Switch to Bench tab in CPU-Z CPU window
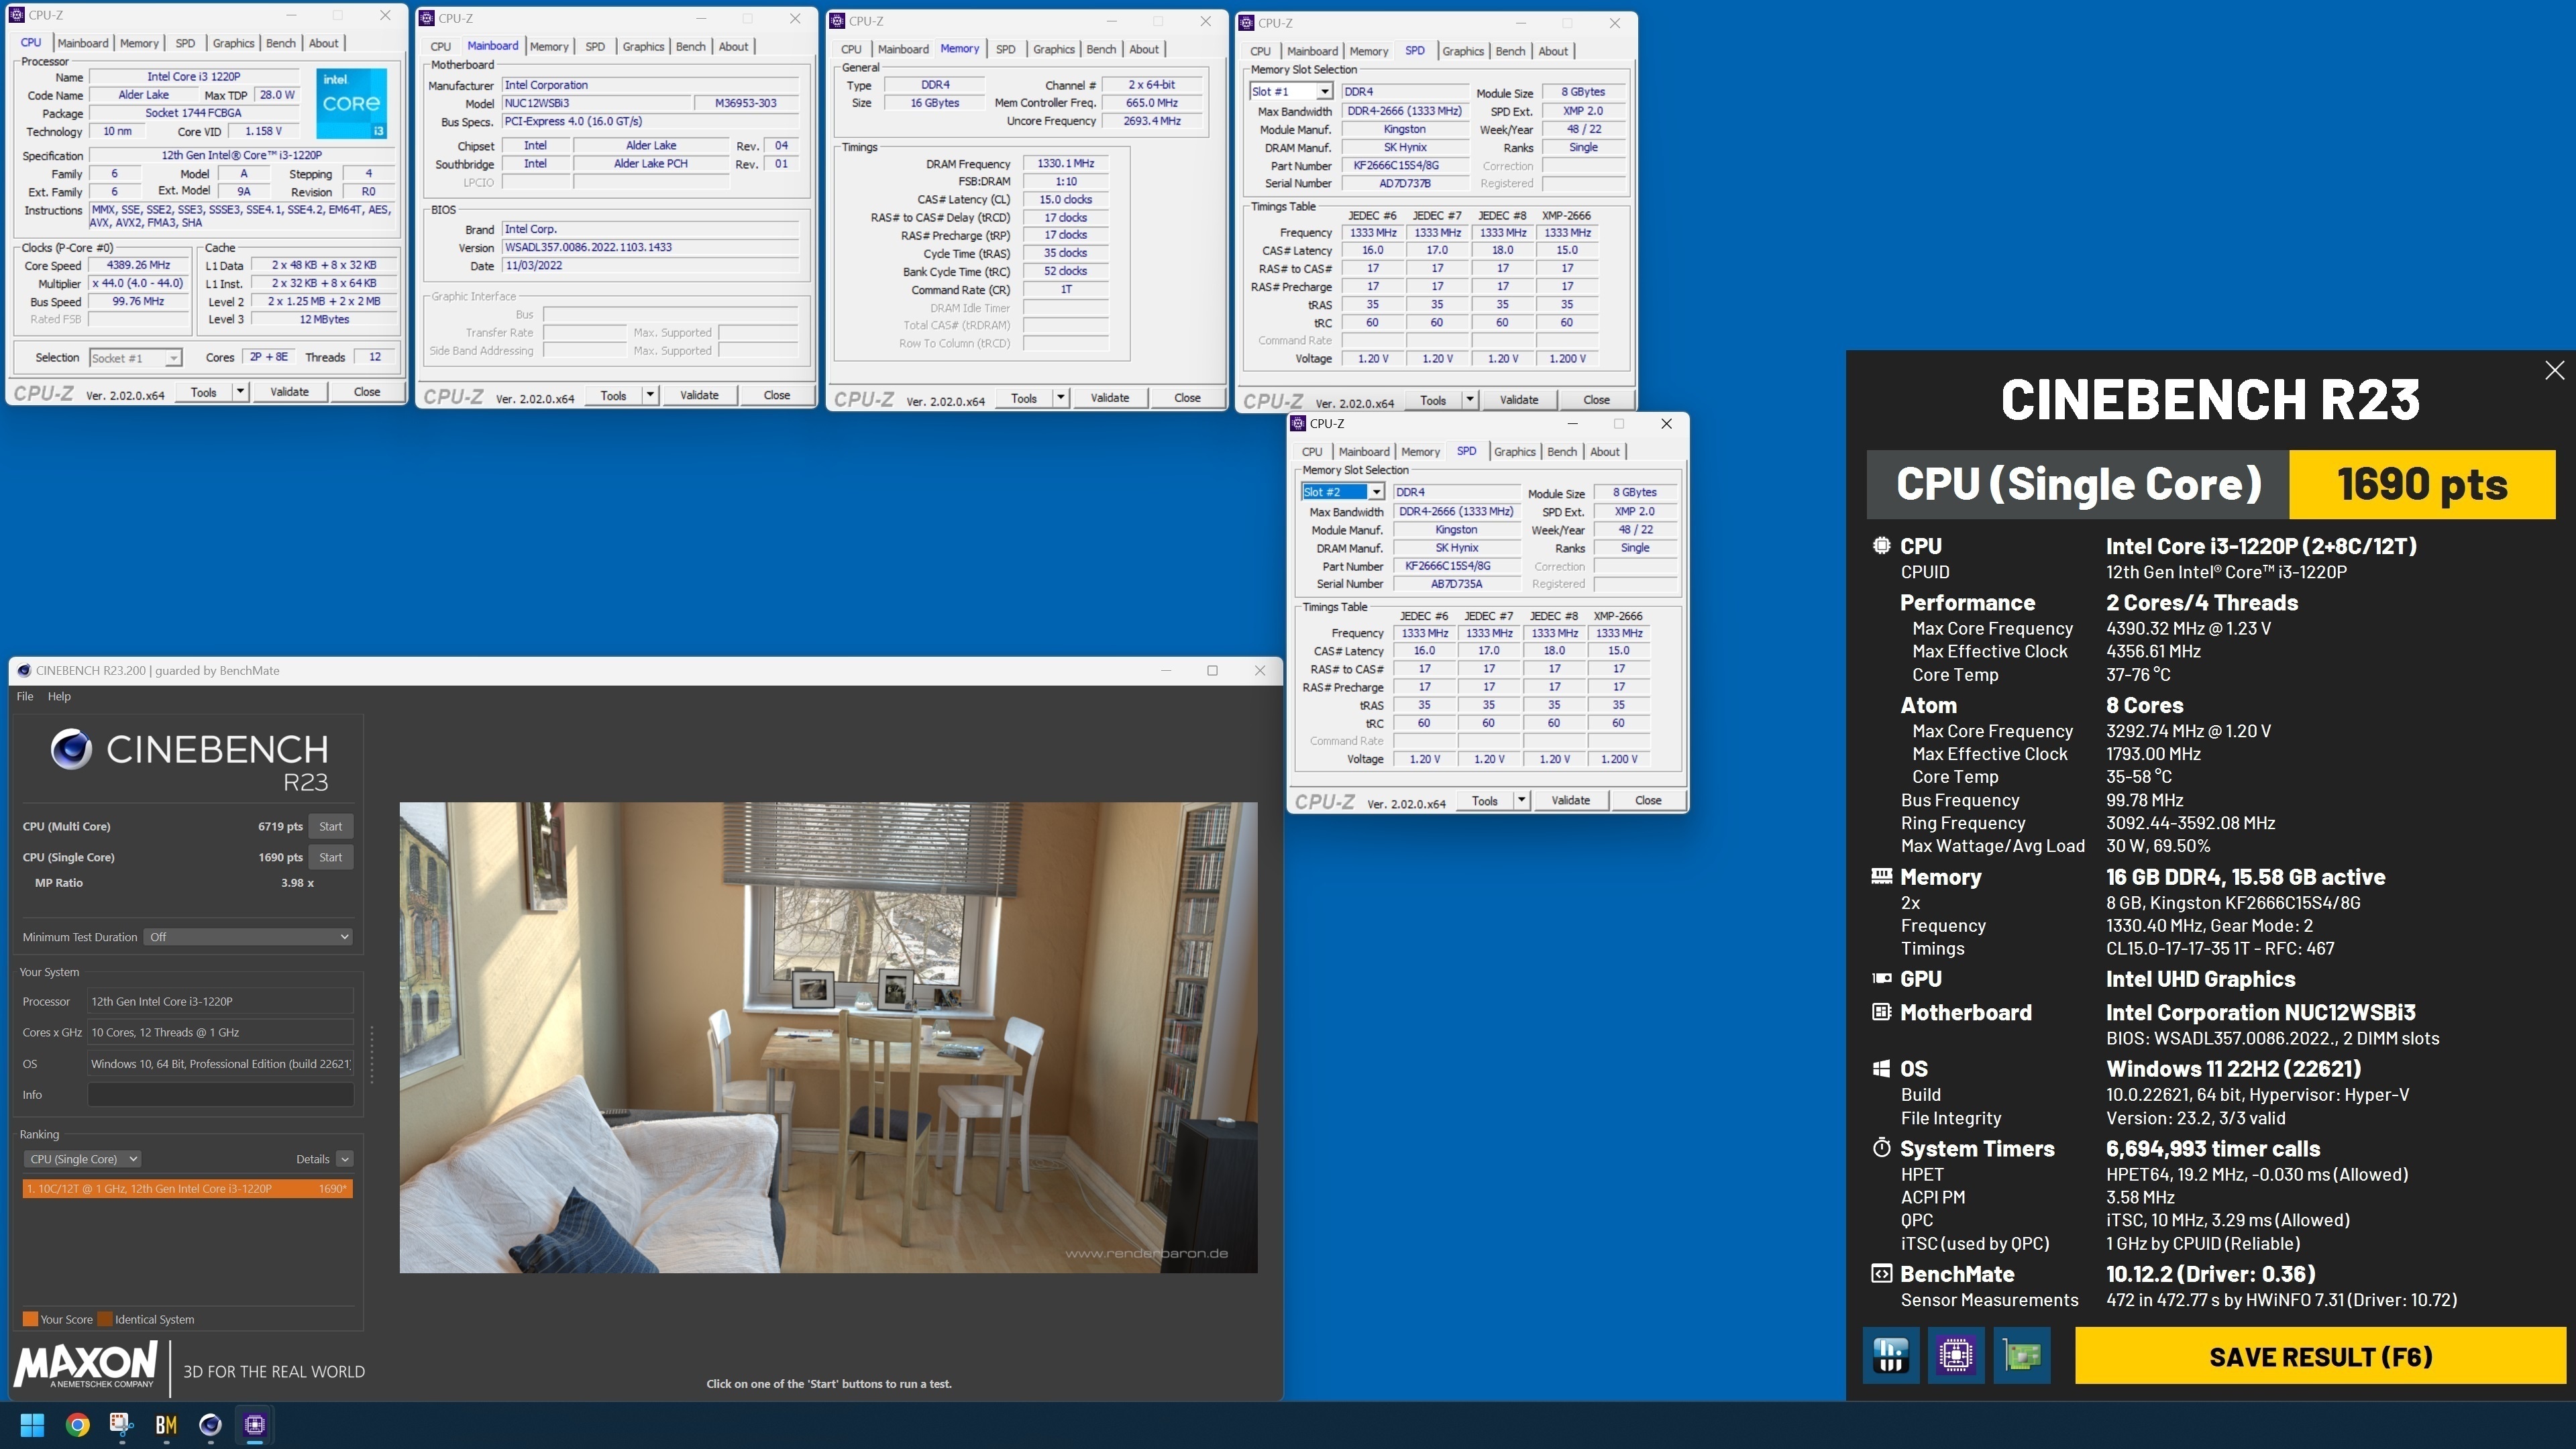The height and width of the screenshot is (1449, 2576). (280, 43)
